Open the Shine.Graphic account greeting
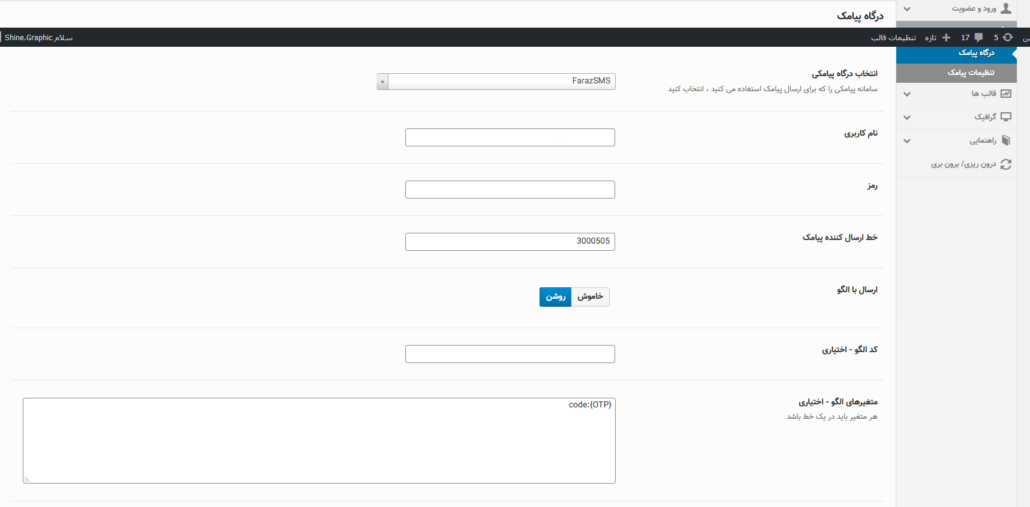 click(x=38, y=37)
